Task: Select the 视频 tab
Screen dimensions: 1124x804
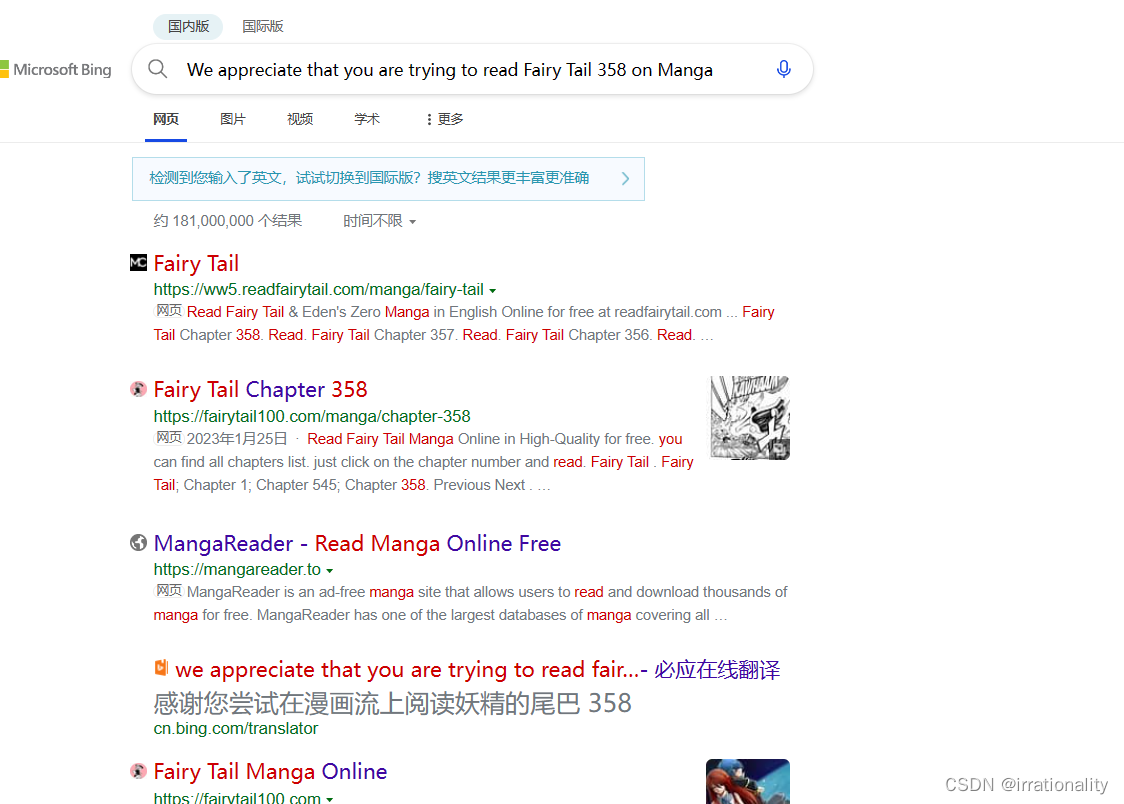Action: tap(300, 119)
